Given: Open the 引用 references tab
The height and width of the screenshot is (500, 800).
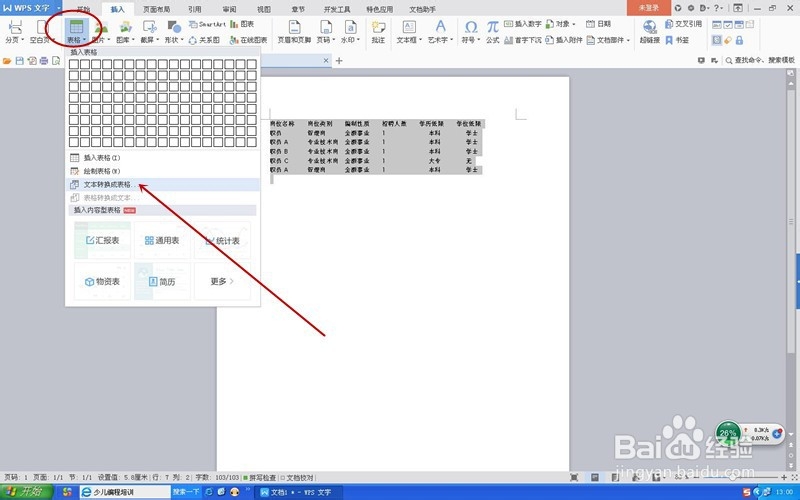Looking at the screenshot, I should click(194, 9).
